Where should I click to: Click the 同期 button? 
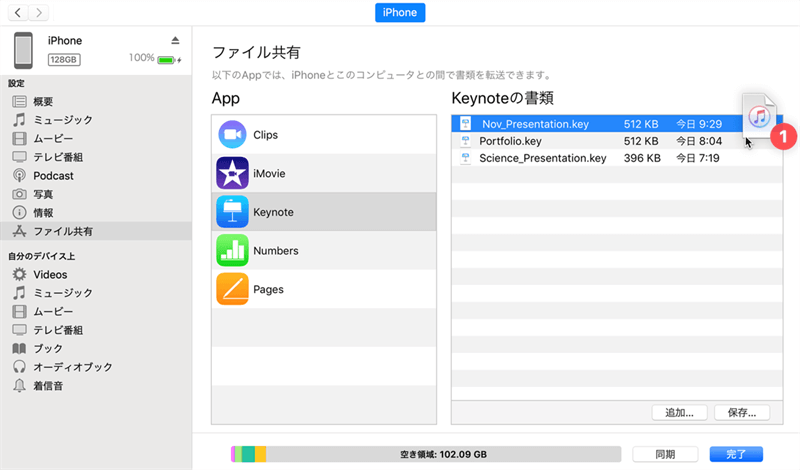[x=665, y=454]
